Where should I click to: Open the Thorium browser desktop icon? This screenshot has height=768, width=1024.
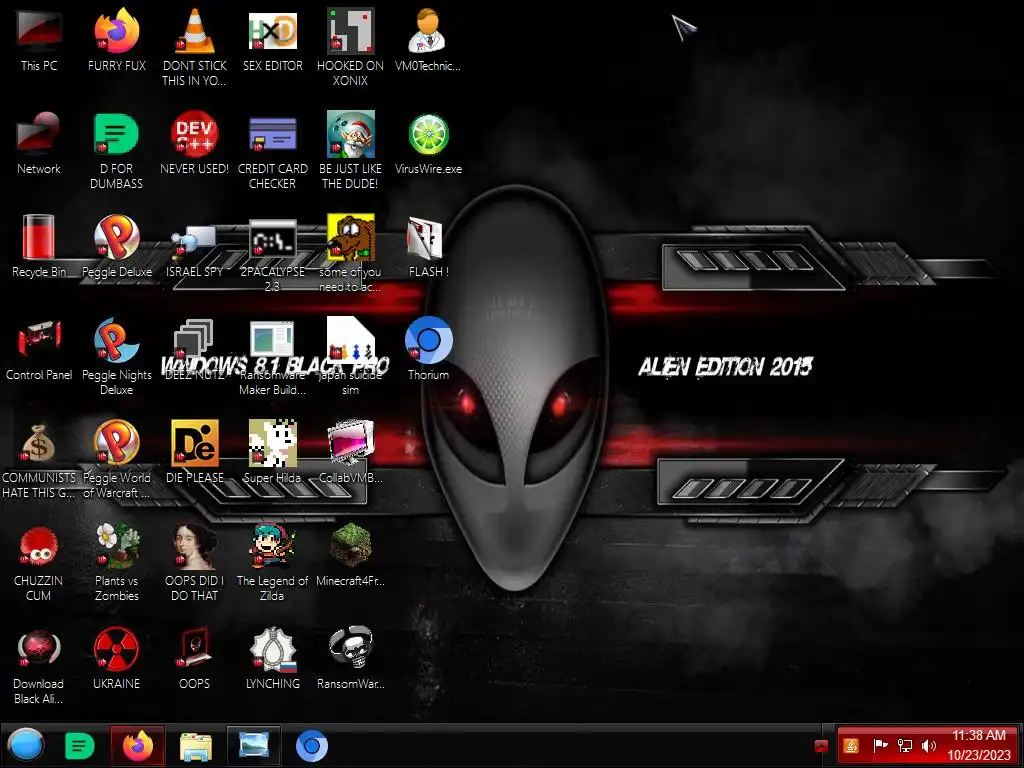click(x=428, y=349)
